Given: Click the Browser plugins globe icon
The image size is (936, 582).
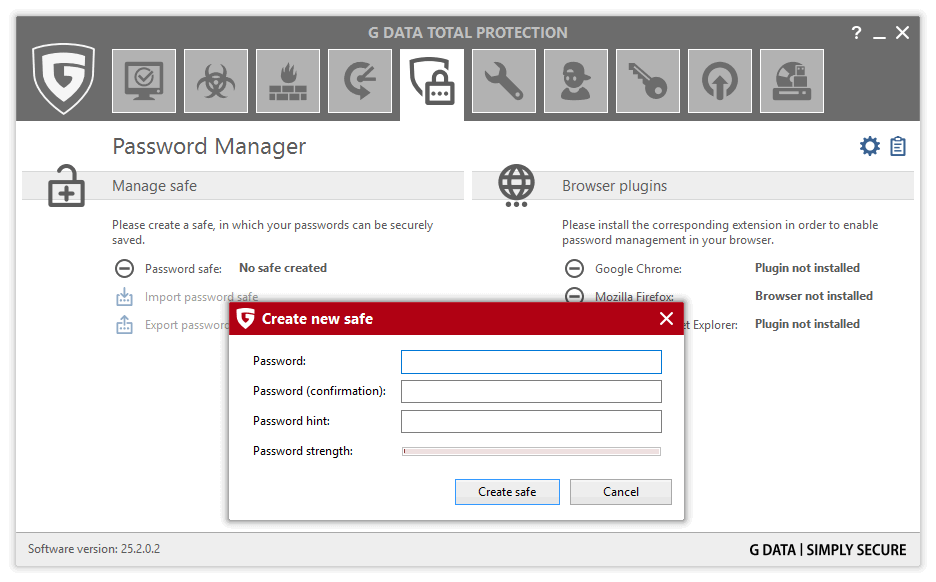Looking at the screenshot, I should coord(516,186).
